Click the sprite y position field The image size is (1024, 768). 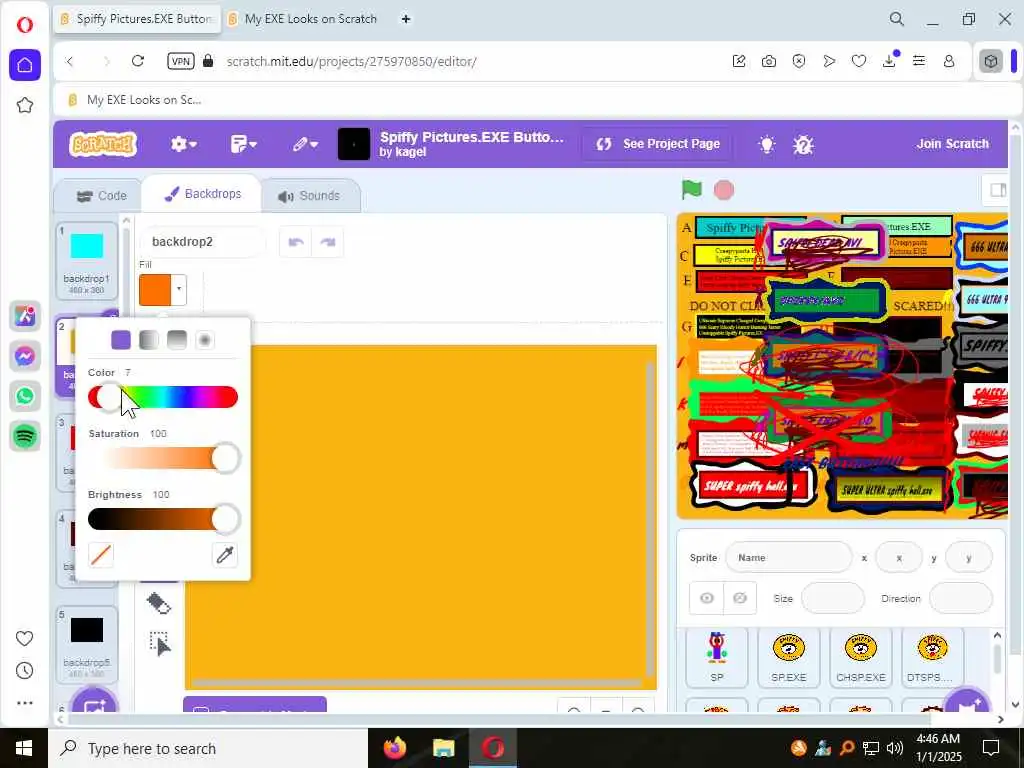click(968, 558)
